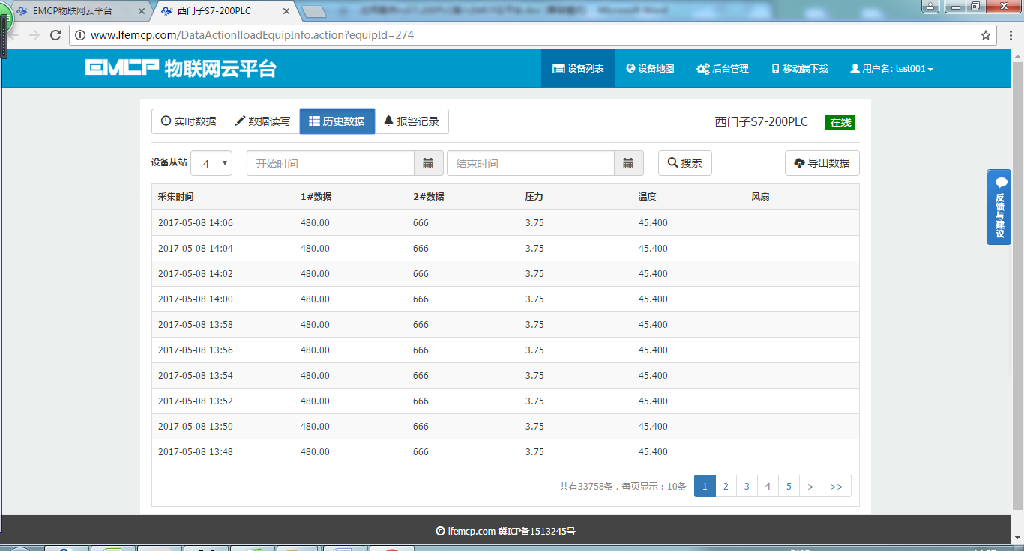This screenshot has height=551, width=1024.
Task: Expand the 设备从站 slave station dropdown
Action: pos(212,163)
